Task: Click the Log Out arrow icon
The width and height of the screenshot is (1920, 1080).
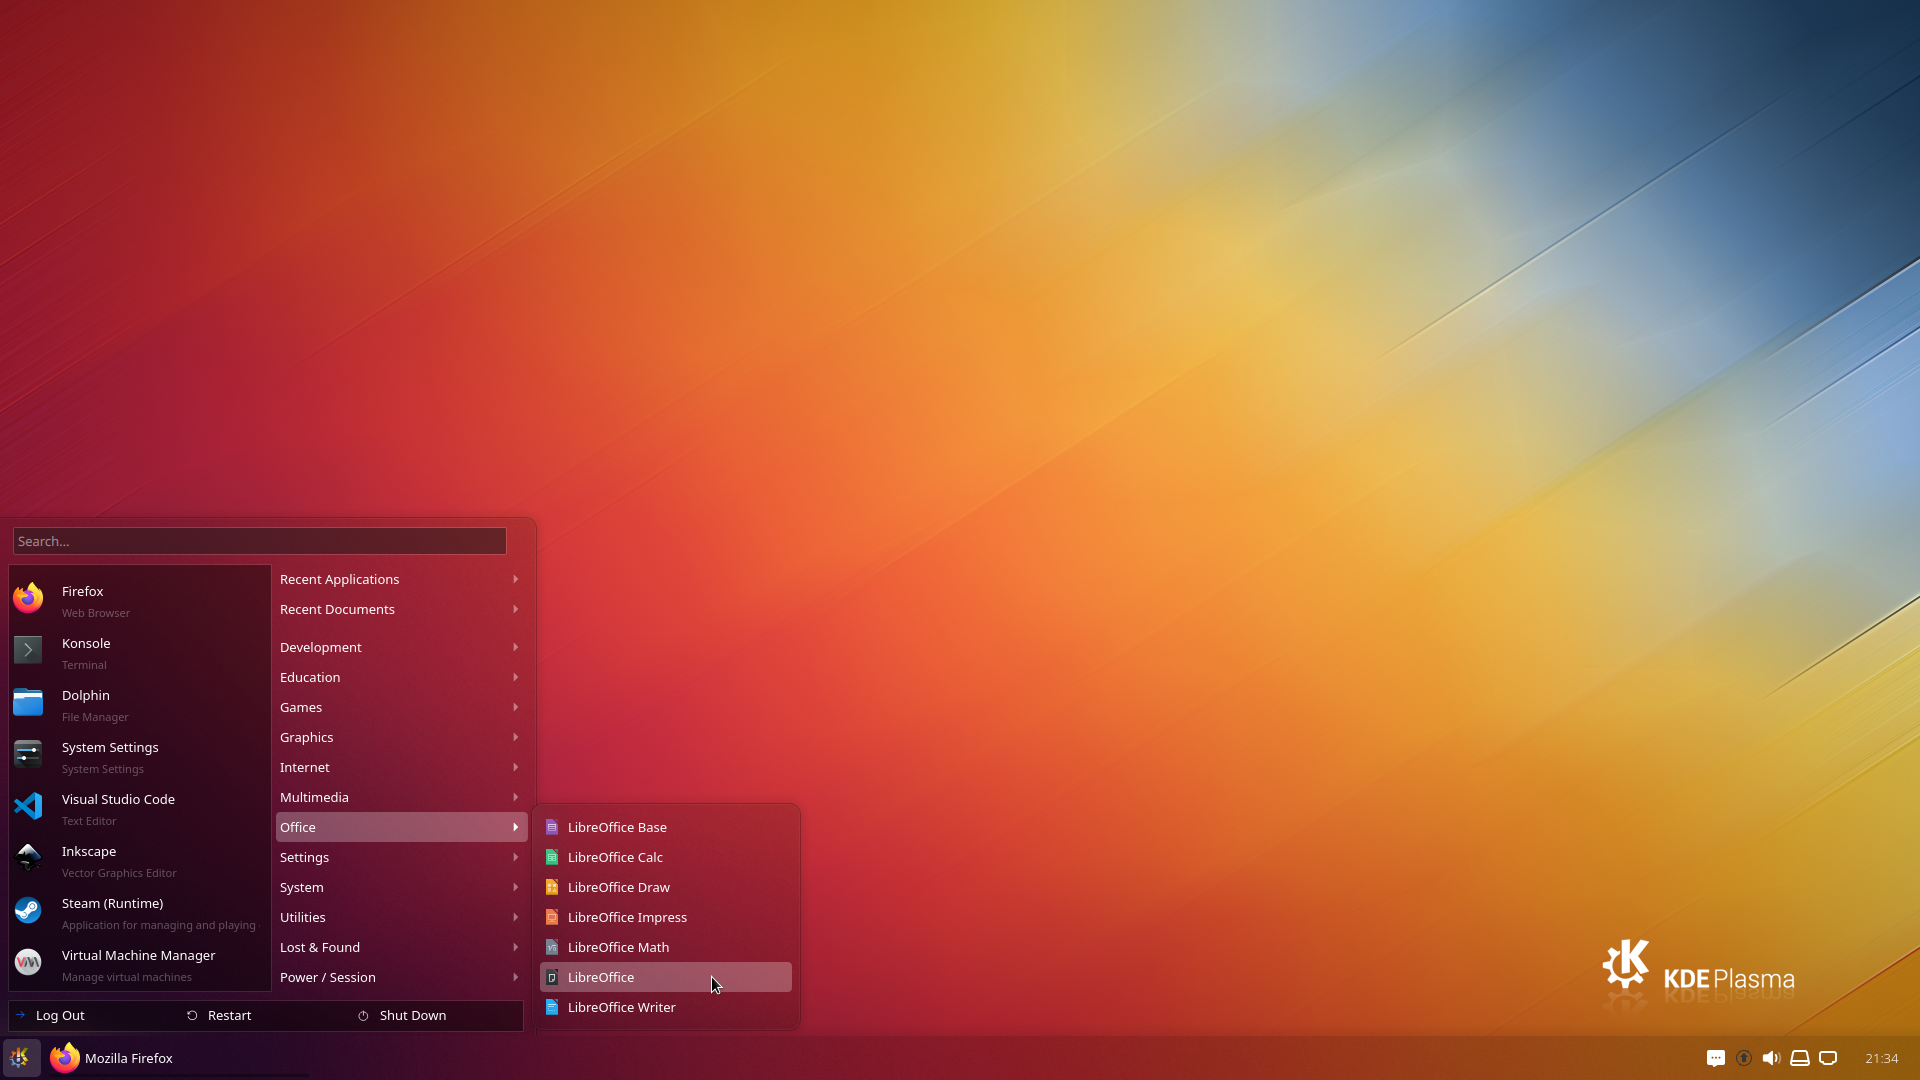Action: tap(20, 1015)
